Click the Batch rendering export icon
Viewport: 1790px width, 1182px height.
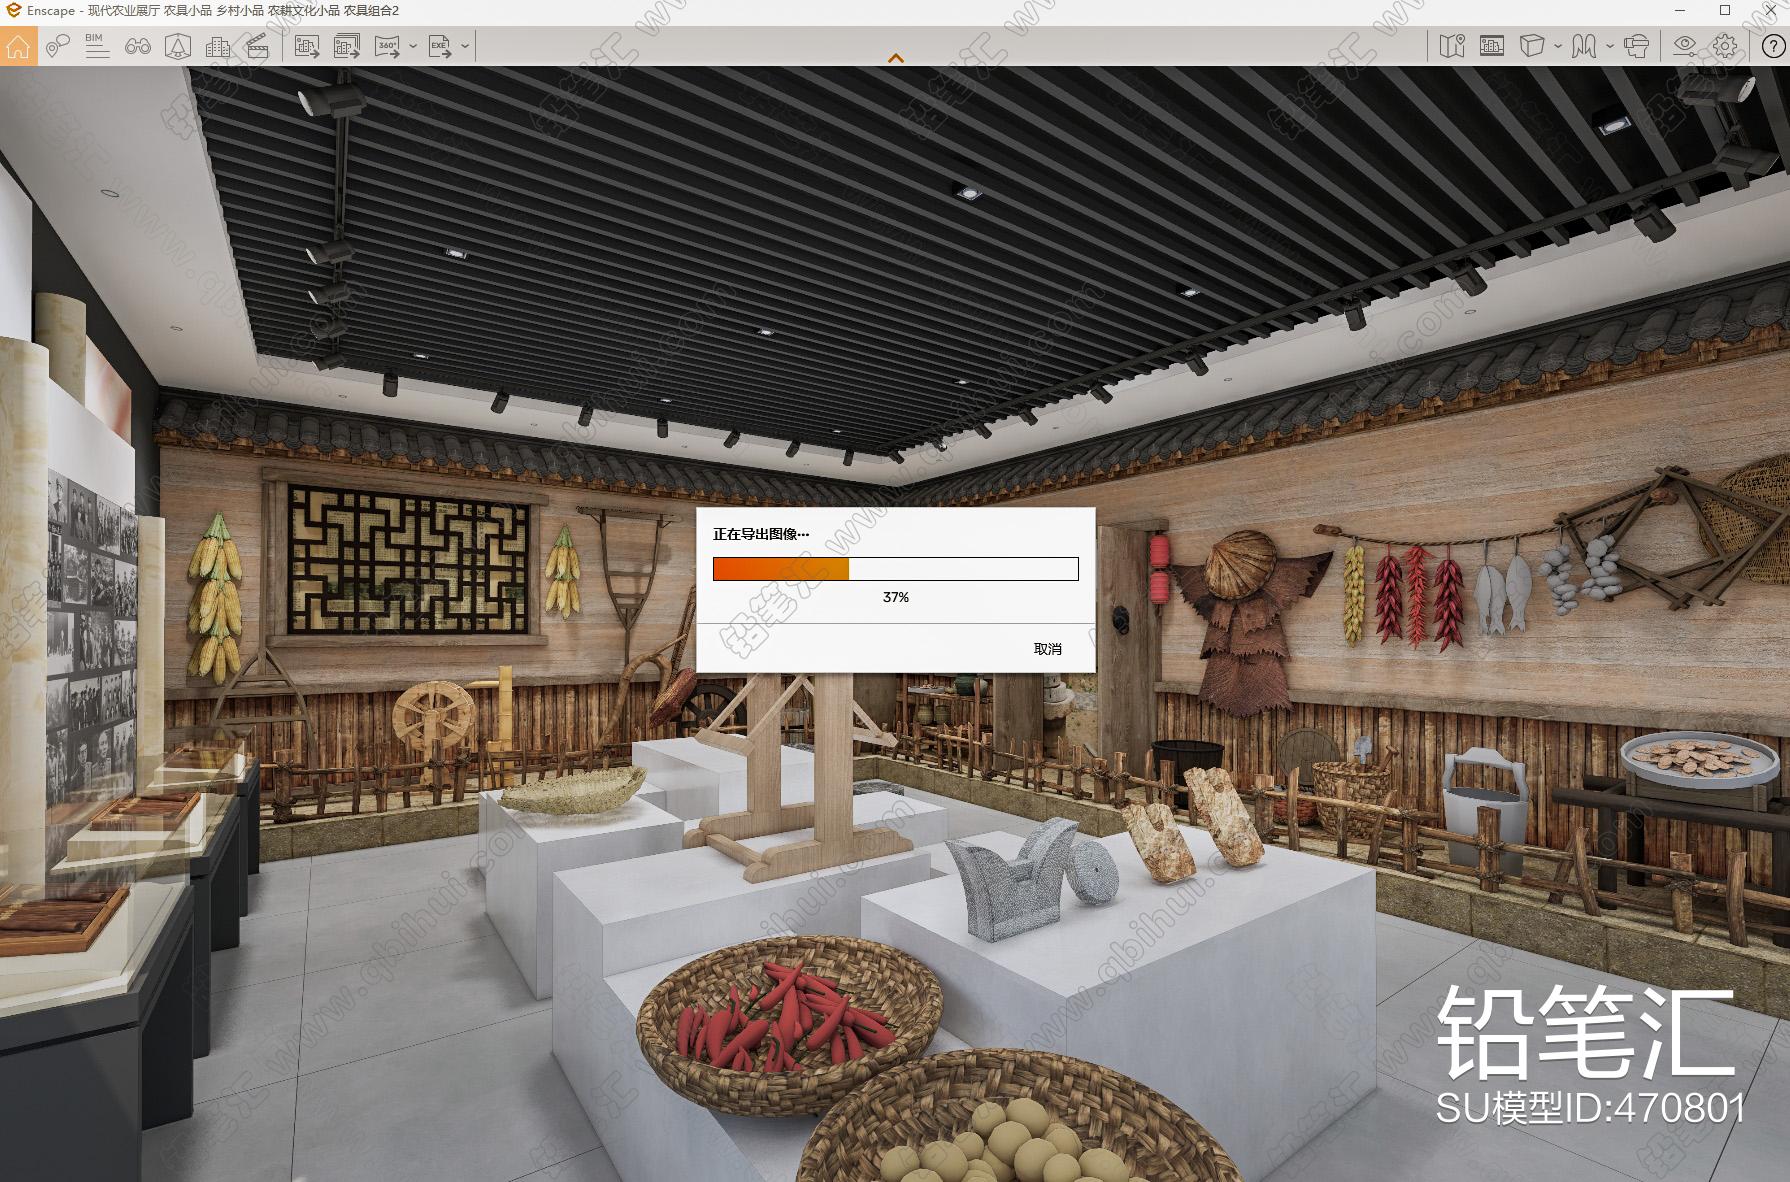tap(347, 46)
